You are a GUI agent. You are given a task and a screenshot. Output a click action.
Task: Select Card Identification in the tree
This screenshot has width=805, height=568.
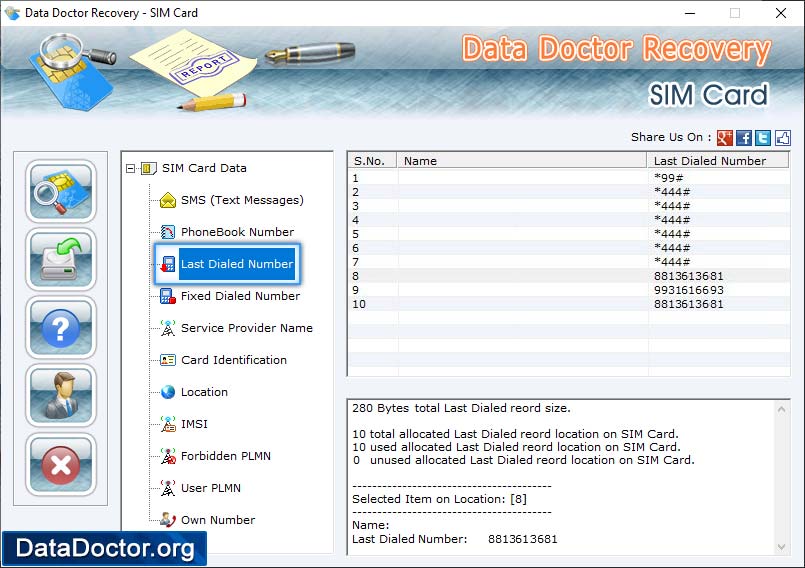(x=234, y=360)
